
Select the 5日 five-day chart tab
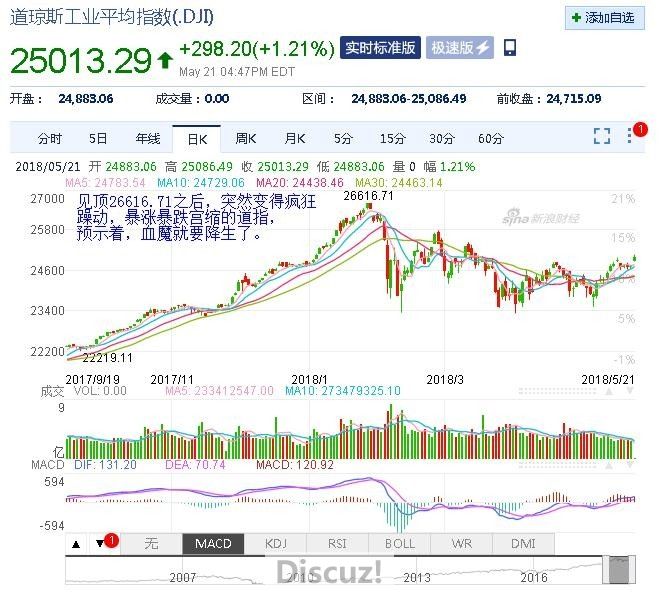98,138
